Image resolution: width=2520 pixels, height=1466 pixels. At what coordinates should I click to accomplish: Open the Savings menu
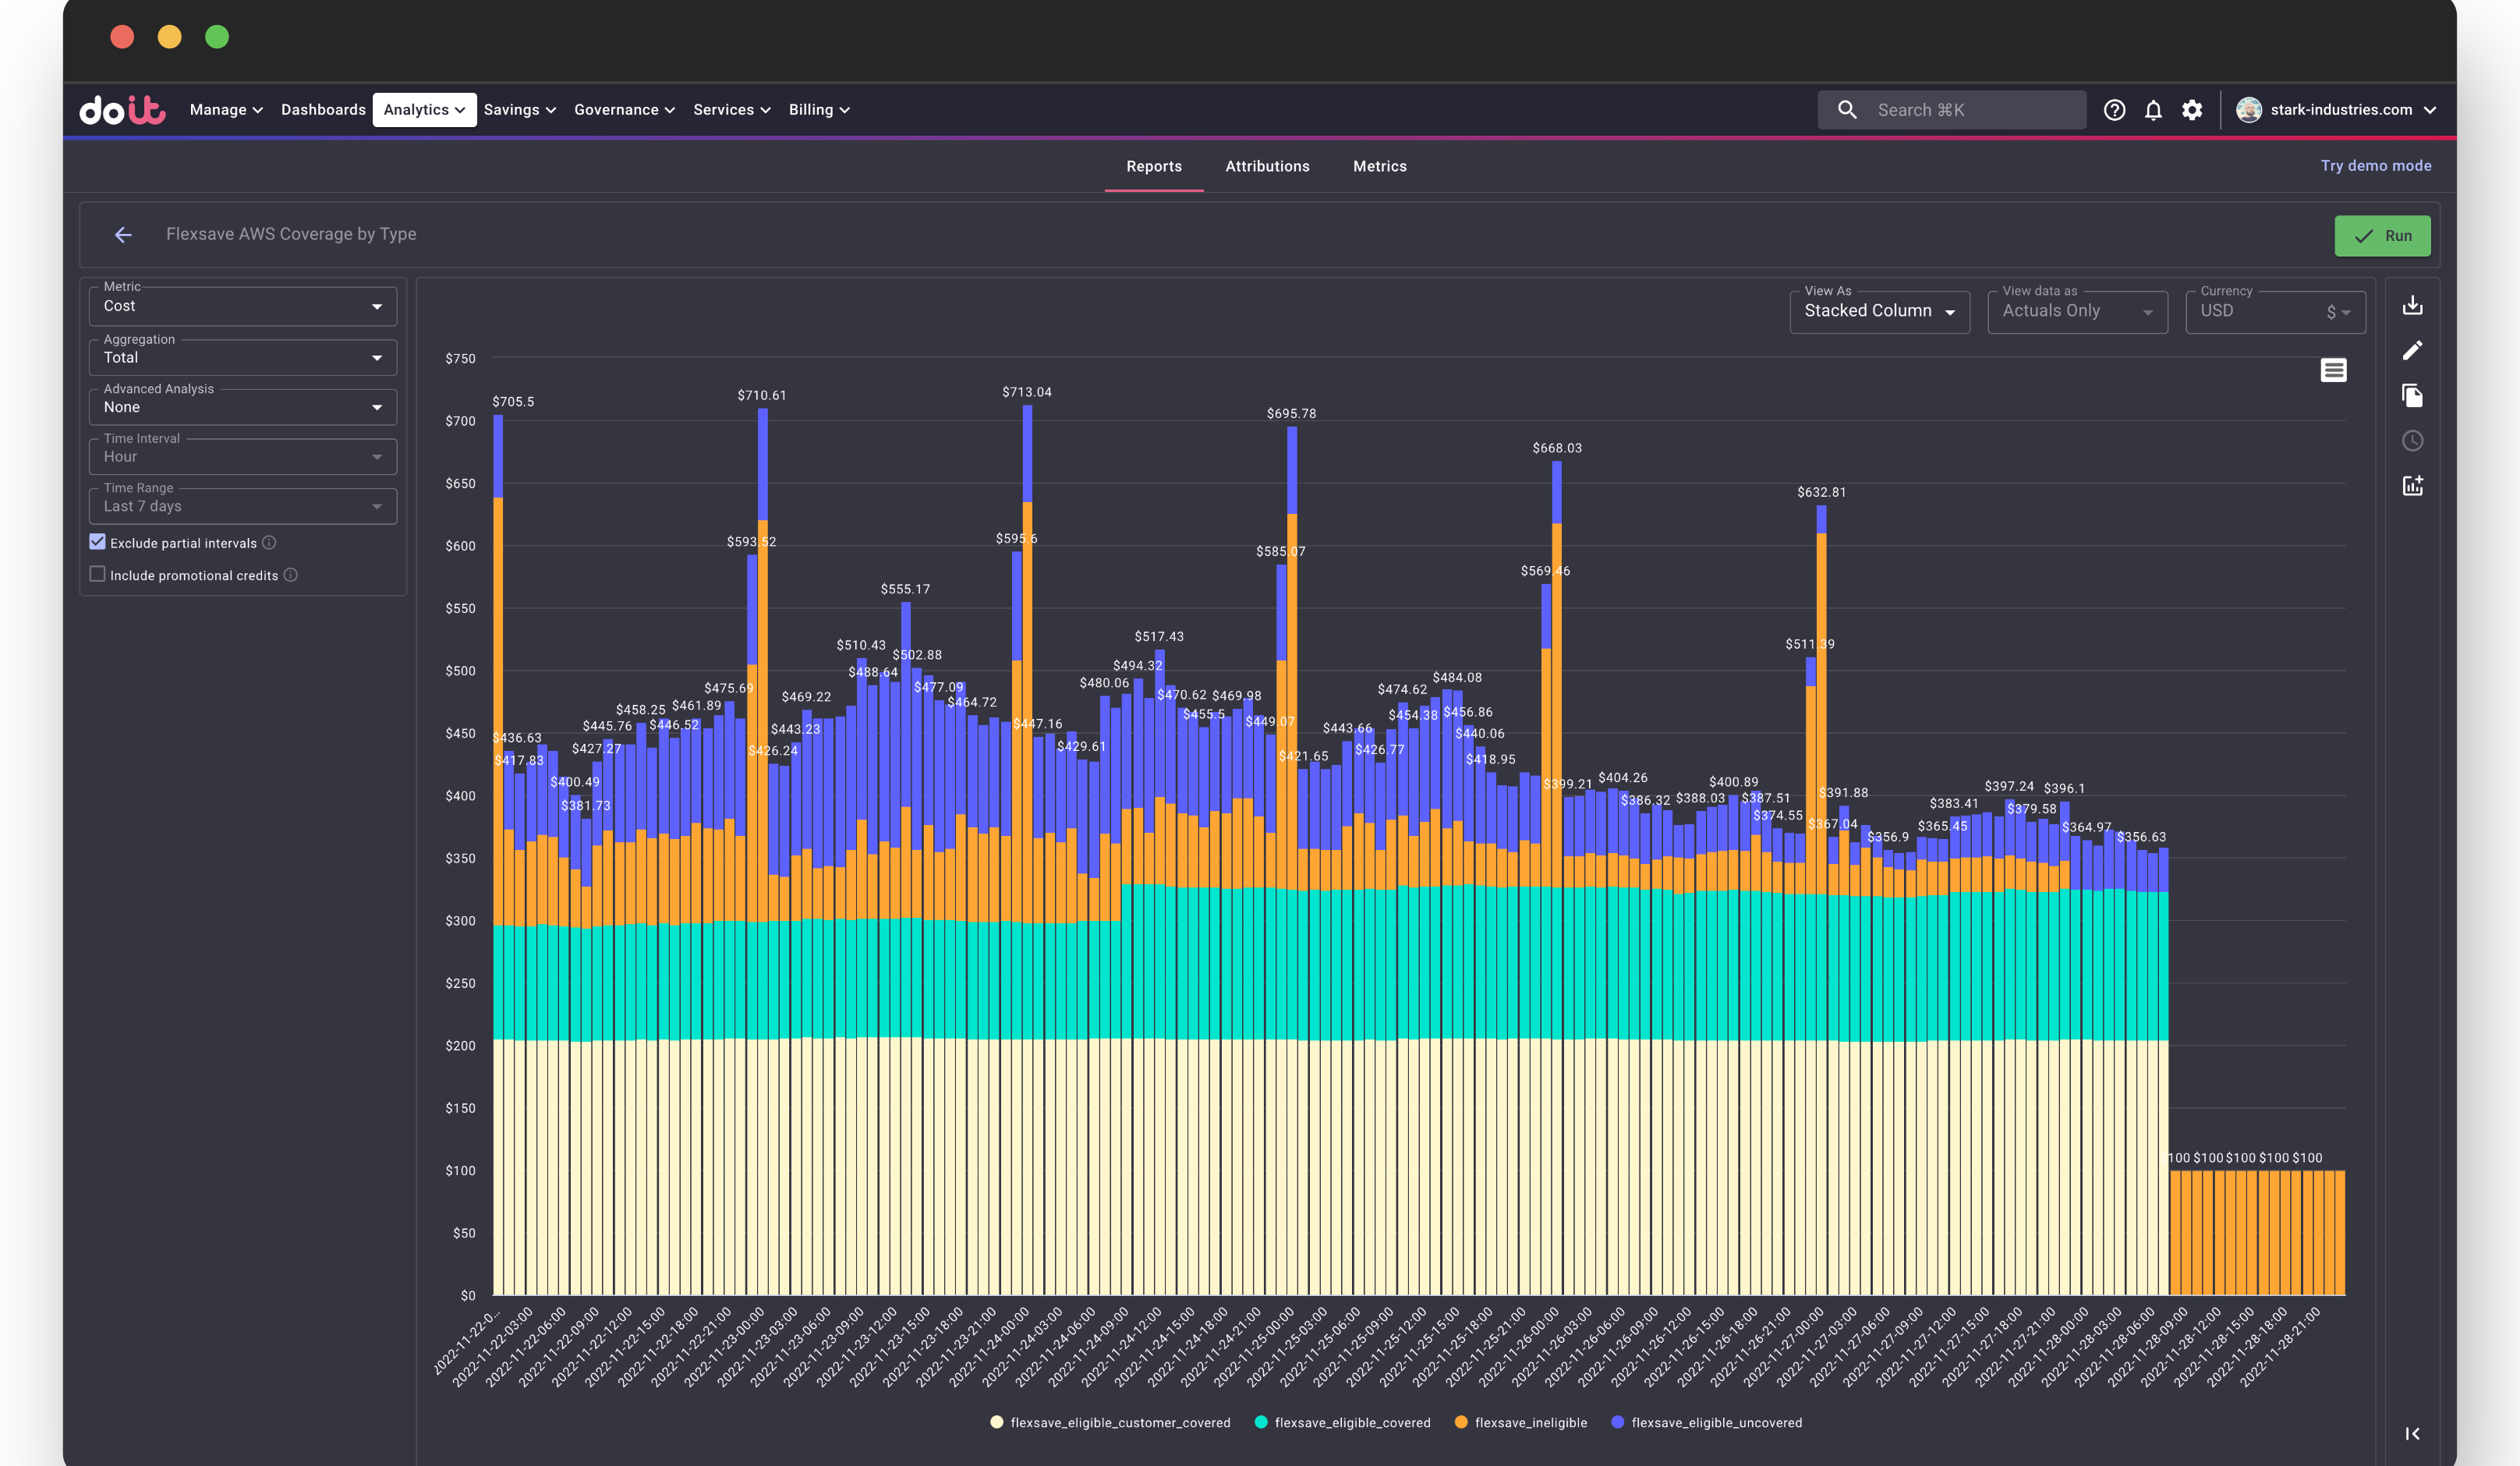(519, 110)
